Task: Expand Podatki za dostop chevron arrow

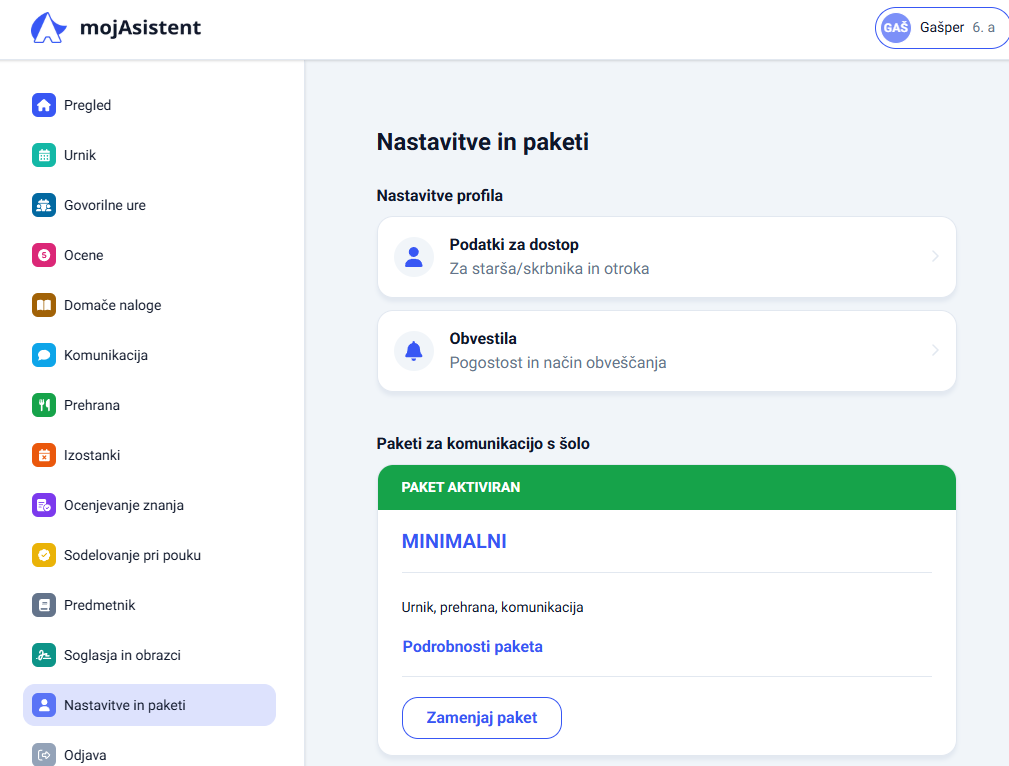Action: point(935,256)
